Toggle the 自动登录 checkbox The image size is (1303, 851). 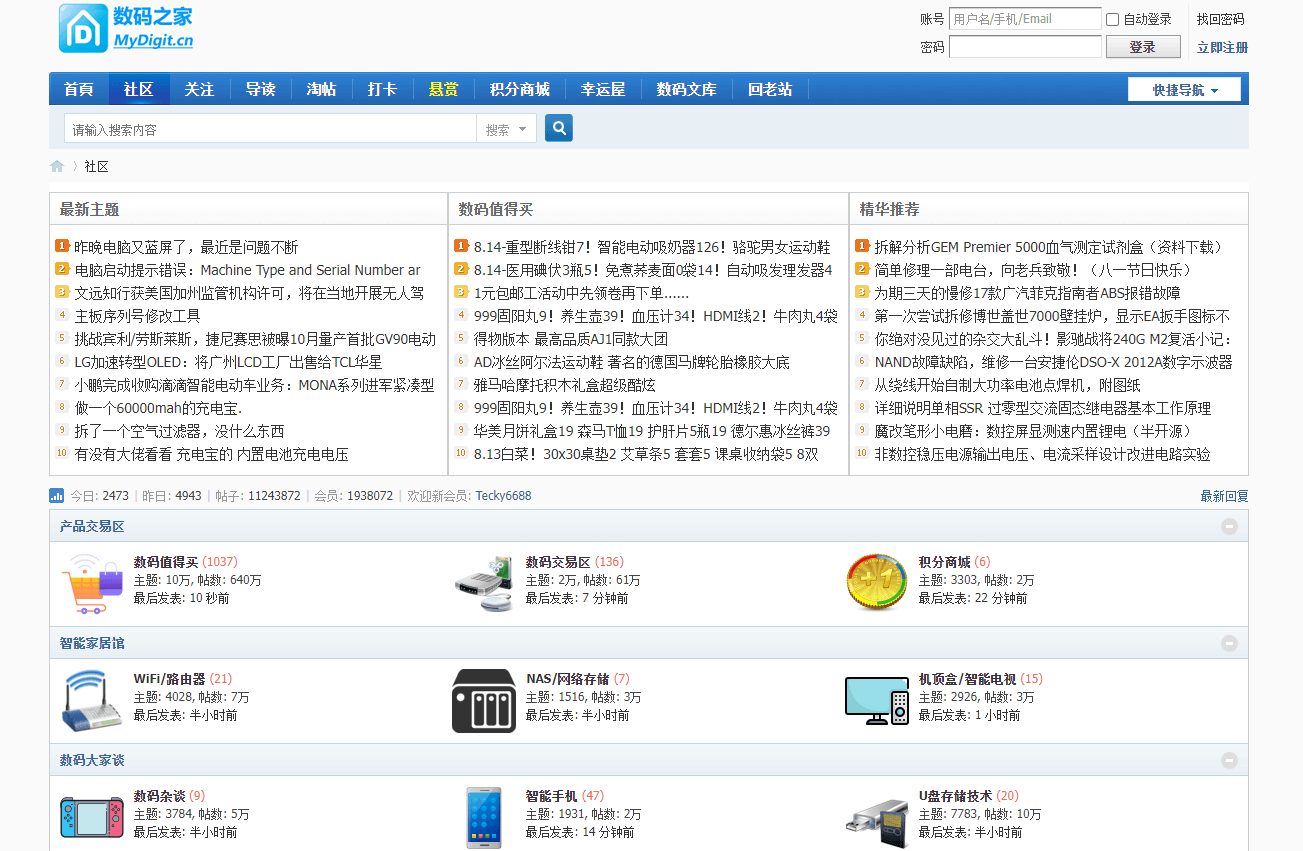(x=1112, y=19)
